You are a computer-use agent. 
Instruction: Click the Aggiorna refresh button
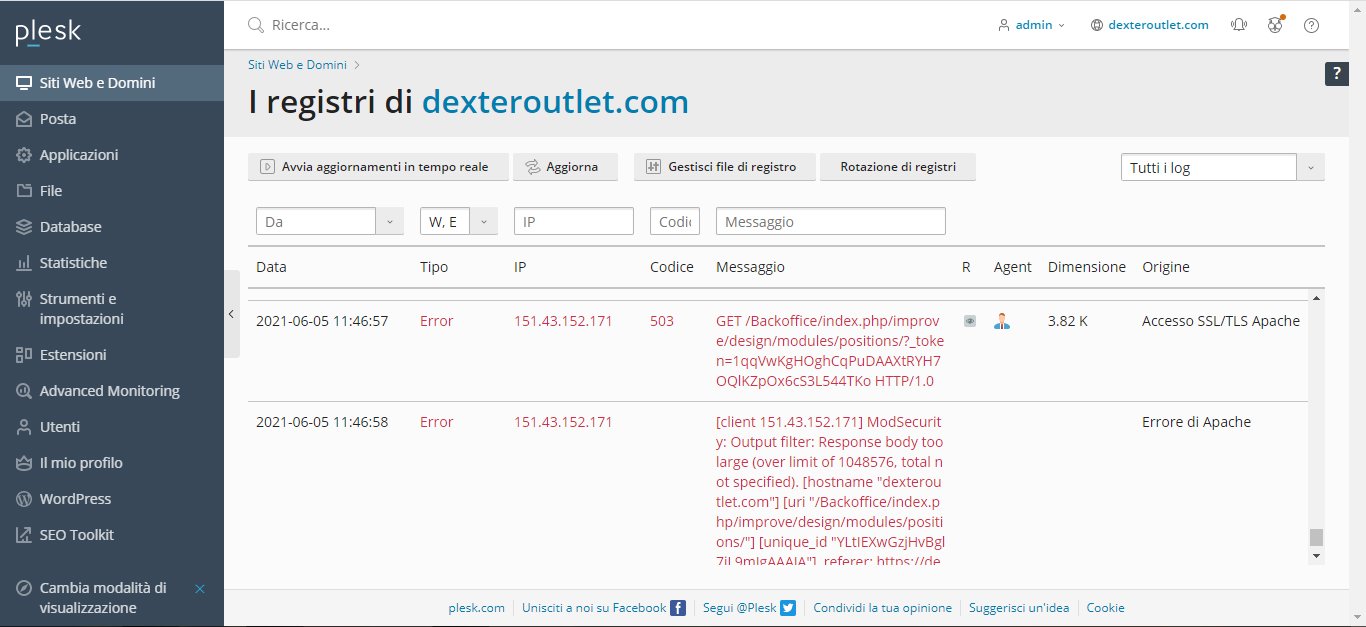565,167
